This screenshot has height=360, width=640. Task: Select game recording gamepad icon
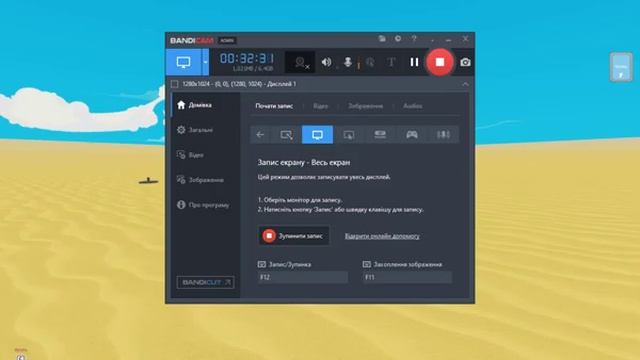pos(411,135)
